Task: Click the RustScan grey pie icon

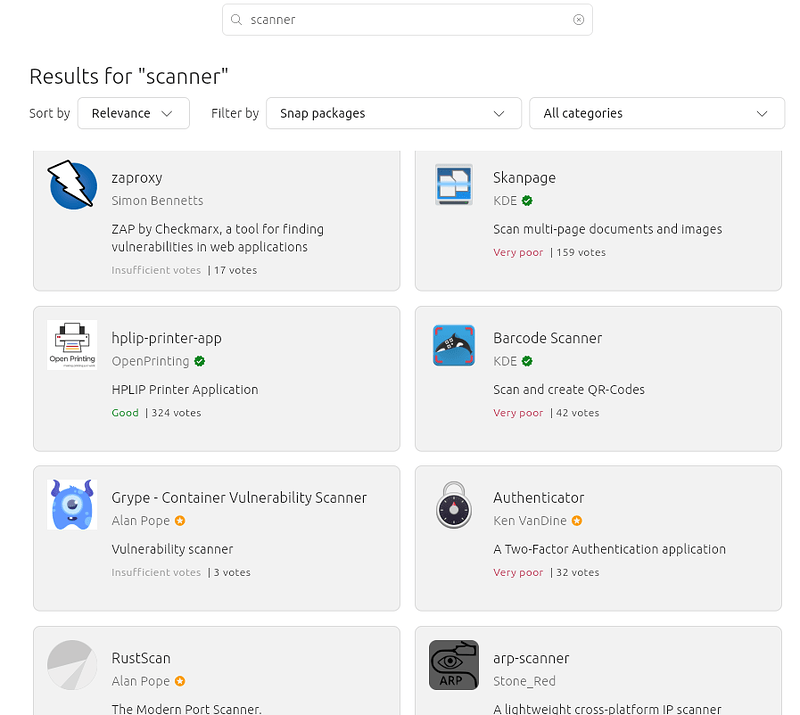Action: [72, 665]
